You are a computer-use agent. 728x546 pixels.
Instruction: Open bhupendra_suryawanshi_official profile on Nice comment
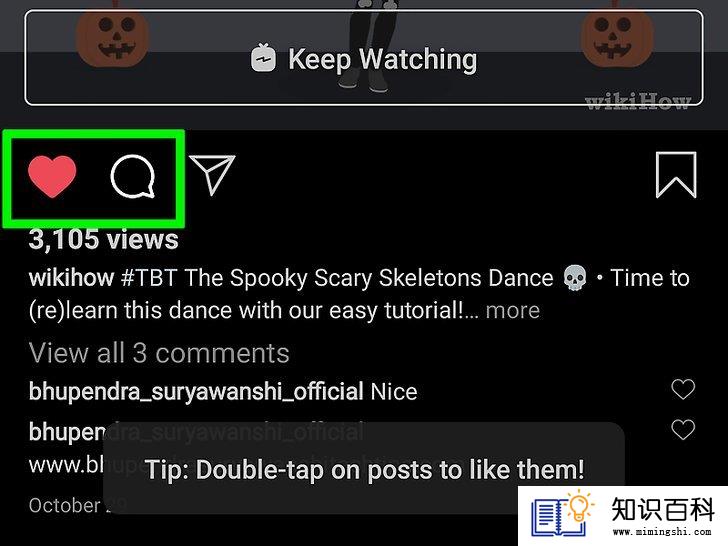click(196, 391)
